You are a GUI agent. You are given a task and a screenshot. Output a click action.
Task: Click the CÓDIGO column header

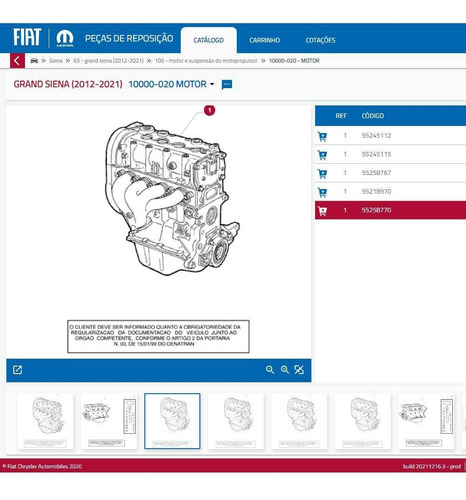pyautogui.click(x=373, y=116)
